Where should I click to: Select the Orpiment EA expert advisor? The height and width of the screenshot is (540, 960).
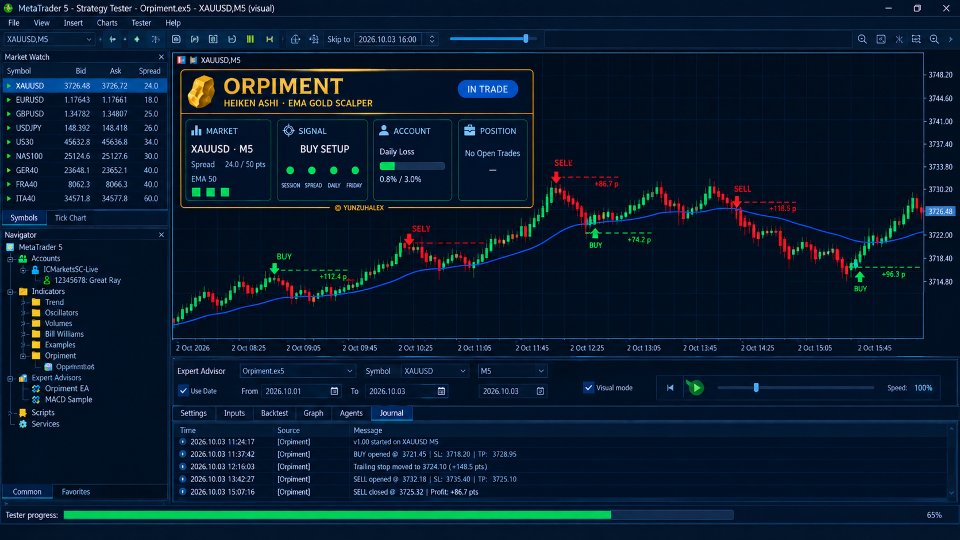pyautogui.click(x=66, y=388)
